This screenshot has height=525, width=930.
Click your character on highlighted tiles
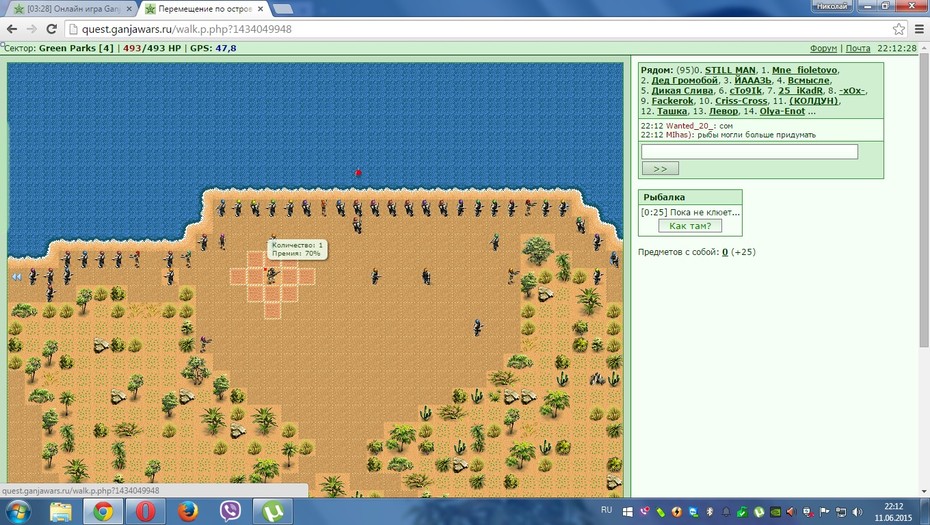pos(272,275)
